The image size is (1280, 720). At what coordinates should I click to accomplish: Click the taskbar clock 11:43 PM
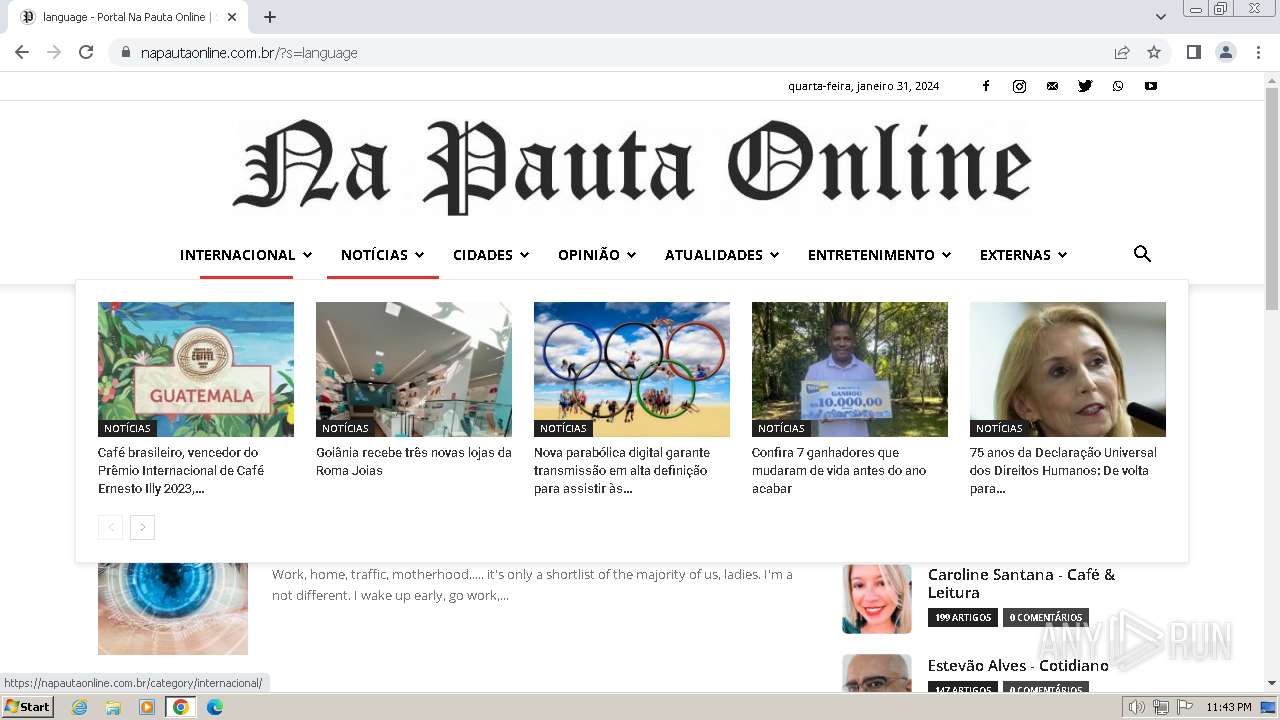pyautogui.click(x=1228, y=707)
